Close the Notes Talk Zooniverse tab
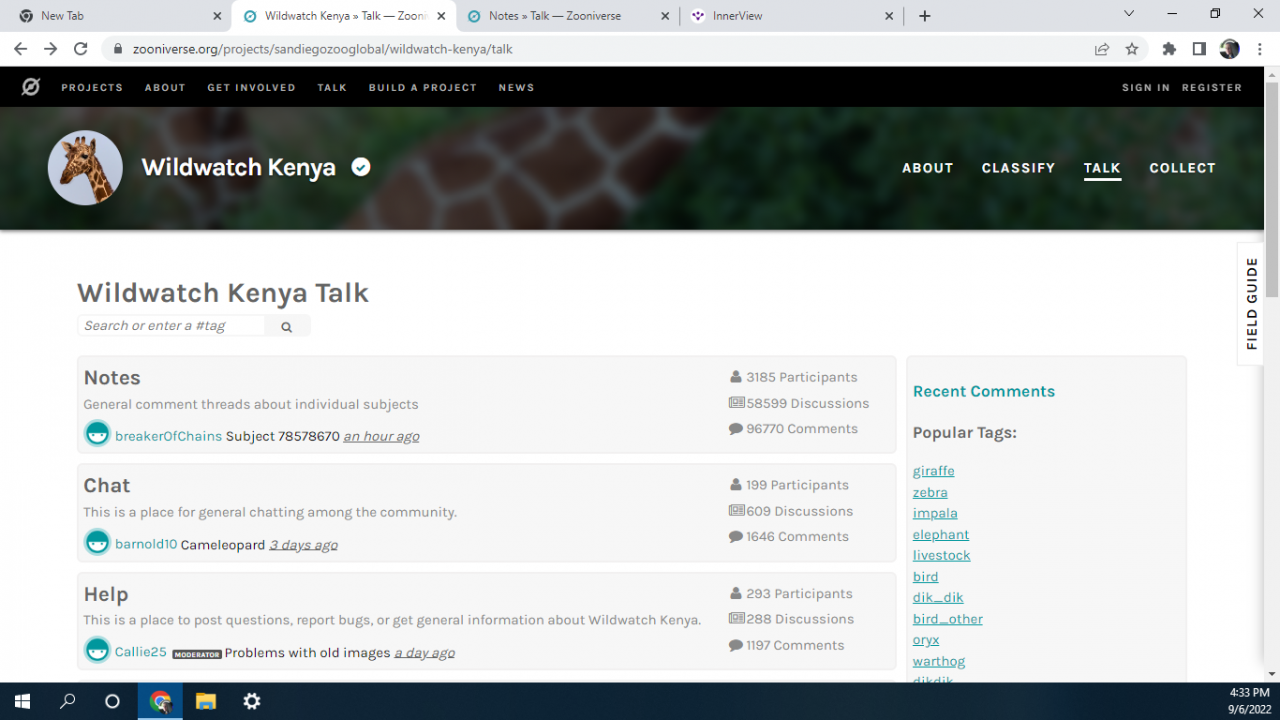The height and width of the screenshot is (720, 1280). coord(666,16)
